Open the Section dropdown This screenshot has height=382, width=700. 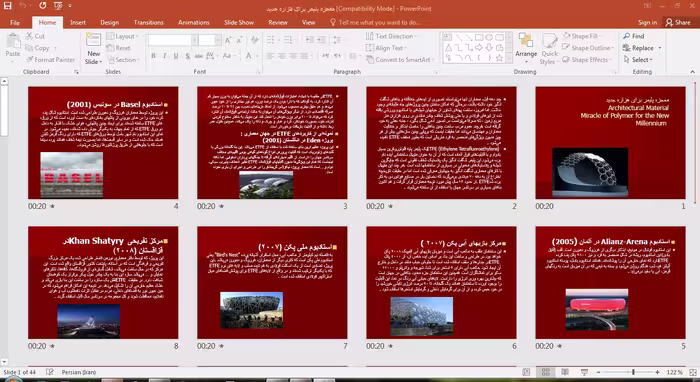point(123,59)
